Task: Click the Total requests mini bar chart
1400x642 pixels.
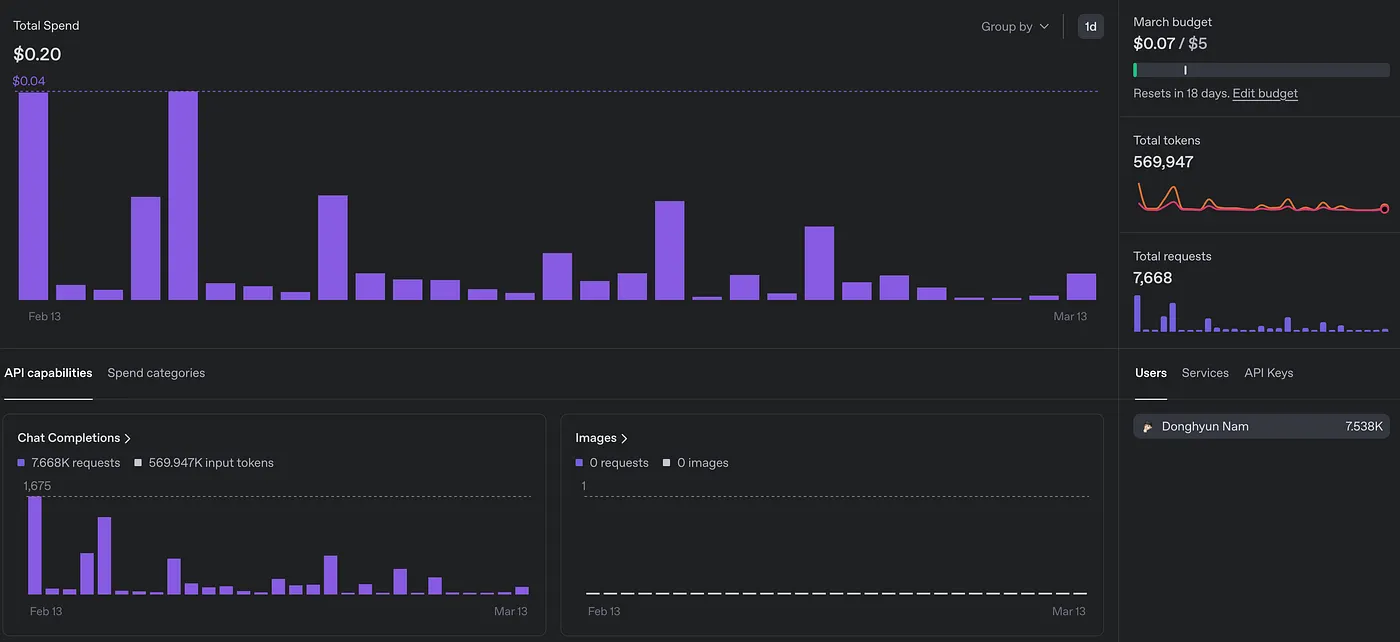Action: [1260, 313]
